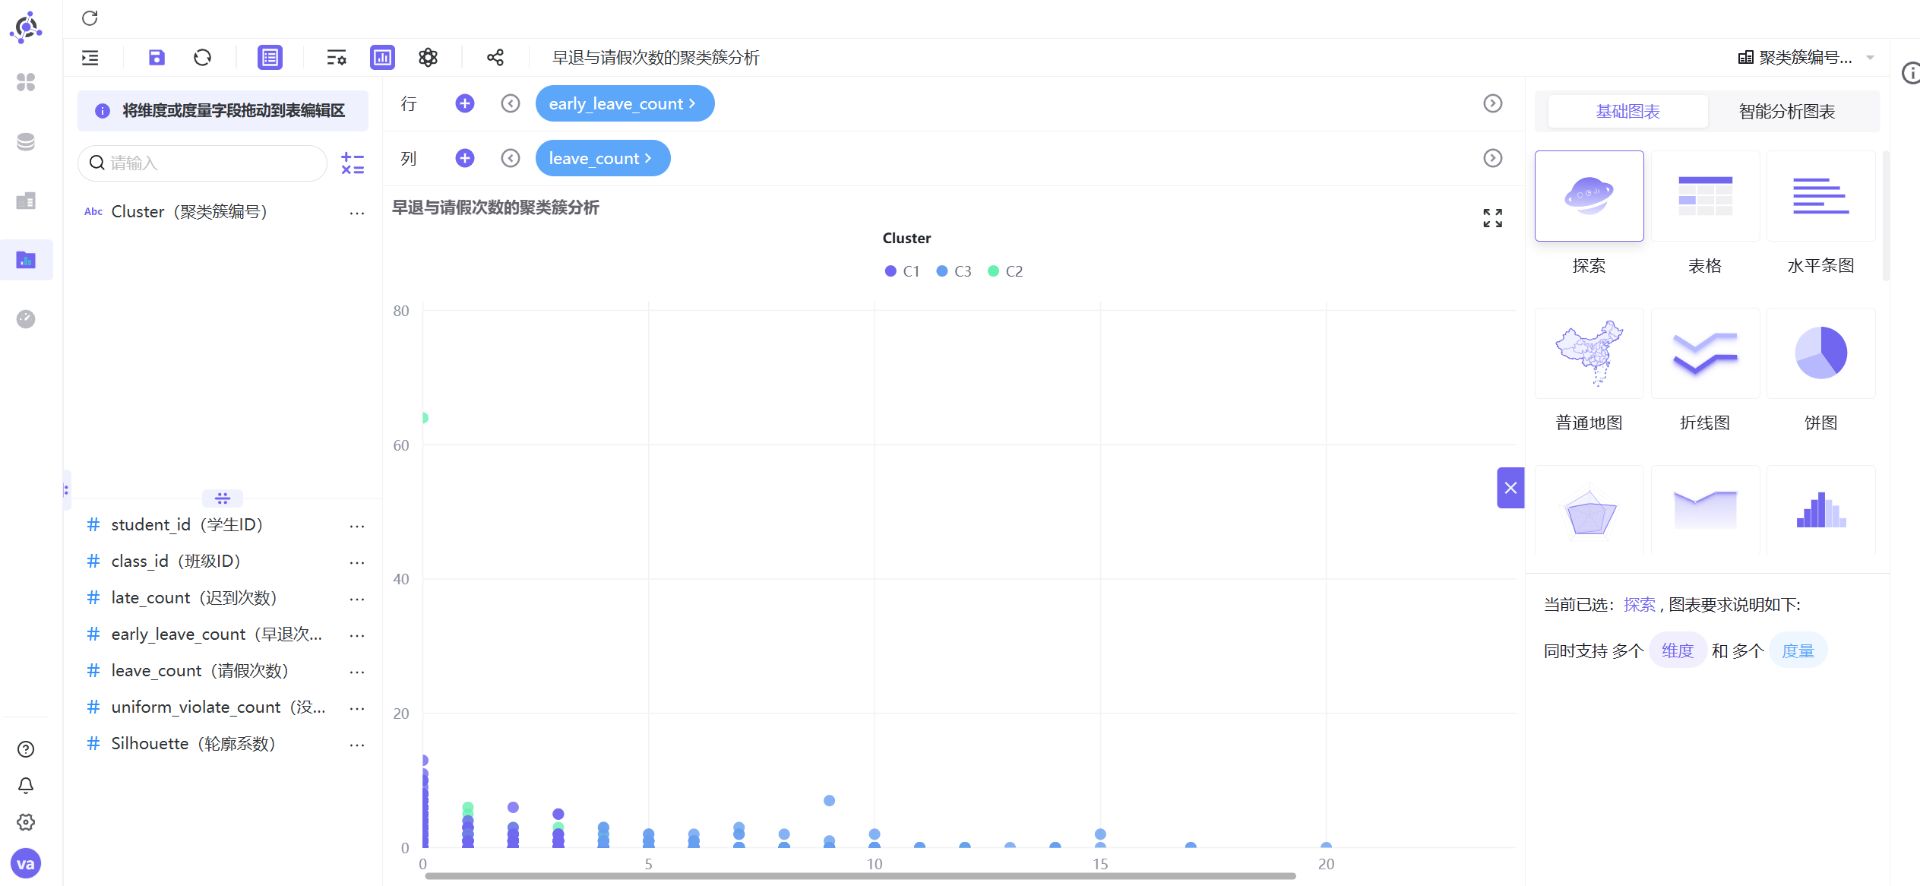Open the leave_count pill menu

[603, 158]
